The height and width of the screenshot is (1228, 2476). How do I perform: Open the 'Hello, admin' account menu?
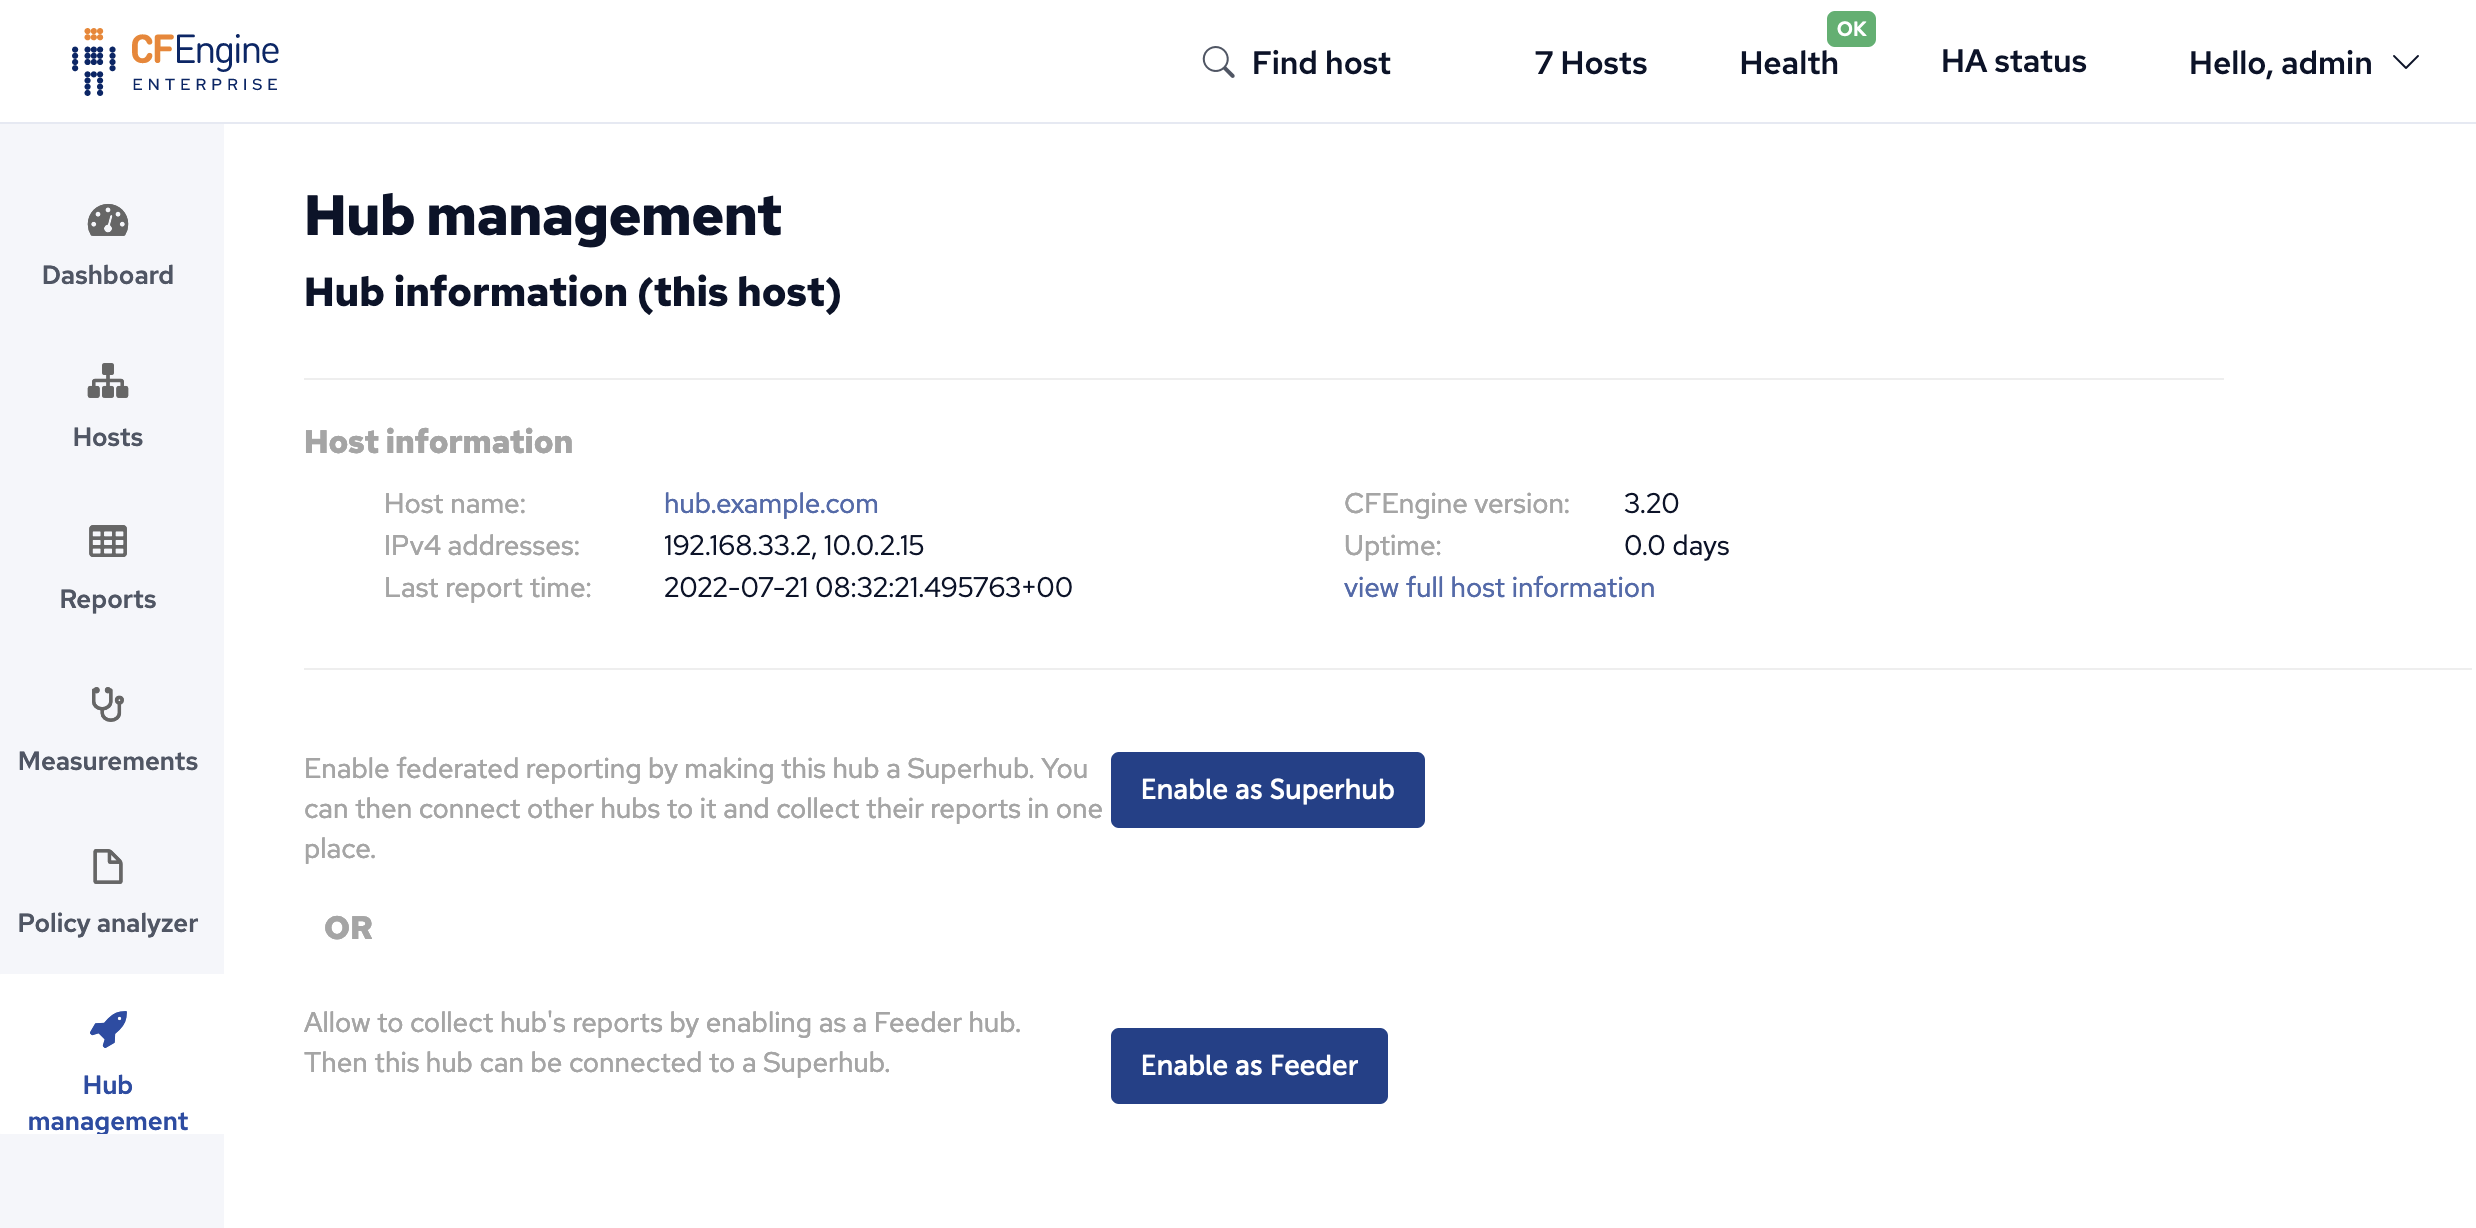(x=2280, y=62)
